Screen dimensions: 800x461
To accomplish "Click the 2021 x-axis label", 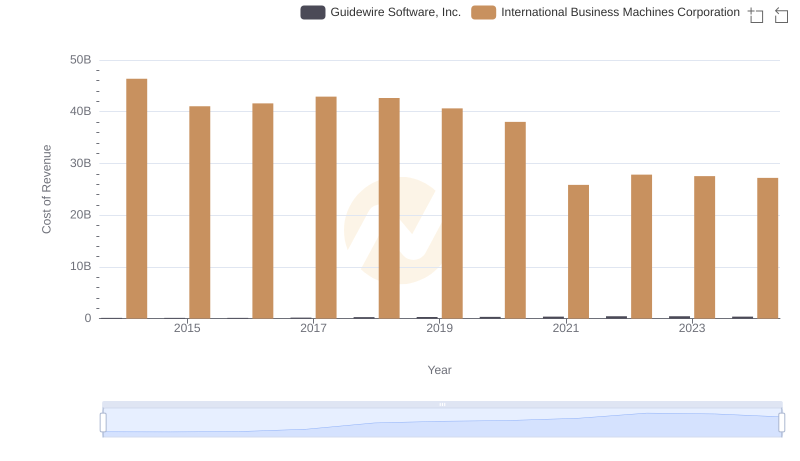I will pyautogui.click(x=566, y=328).
